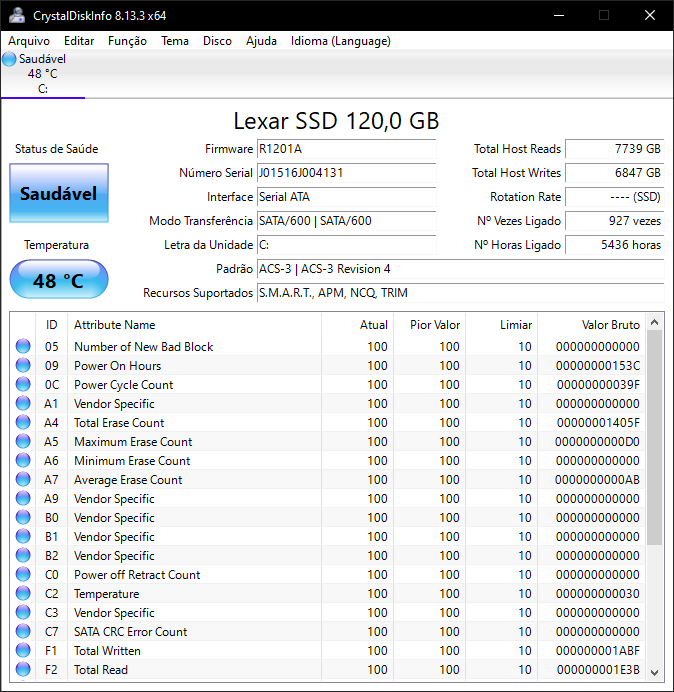Click Total Host Reads value 7739 GB
The height and width of the screenshot is (692, 674).
point(614,149)
